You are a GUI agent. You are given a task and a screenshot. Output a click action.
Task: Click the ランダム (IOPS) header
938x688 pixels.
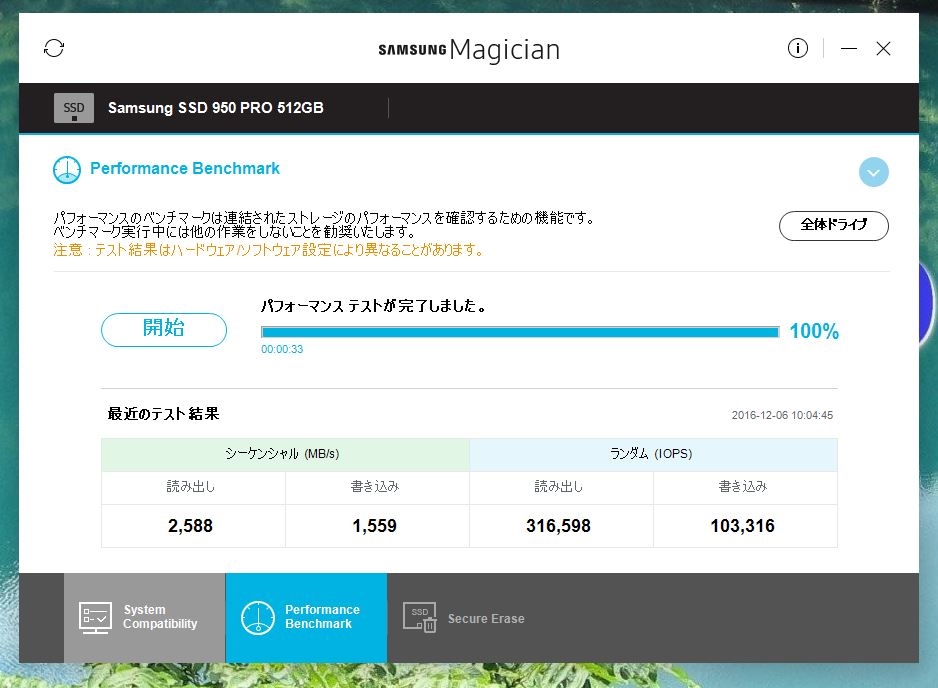pos(653,454)
